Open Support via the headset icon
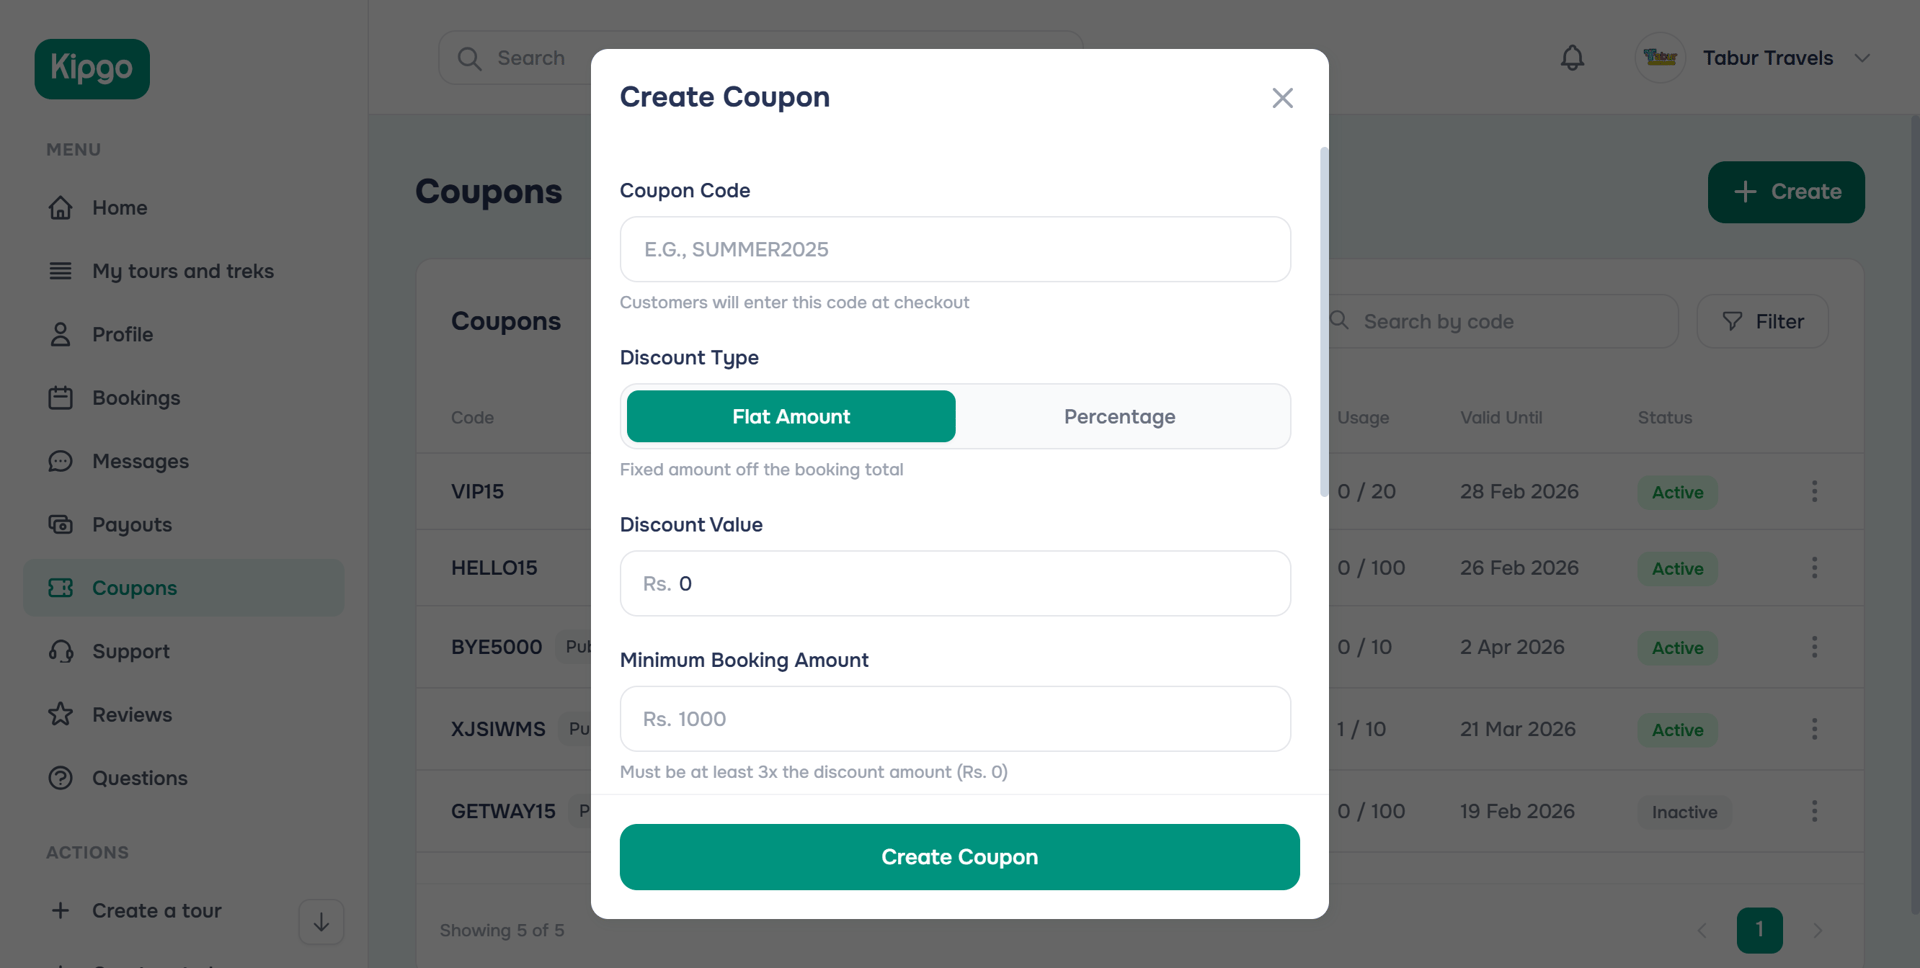 coord(61,651)
